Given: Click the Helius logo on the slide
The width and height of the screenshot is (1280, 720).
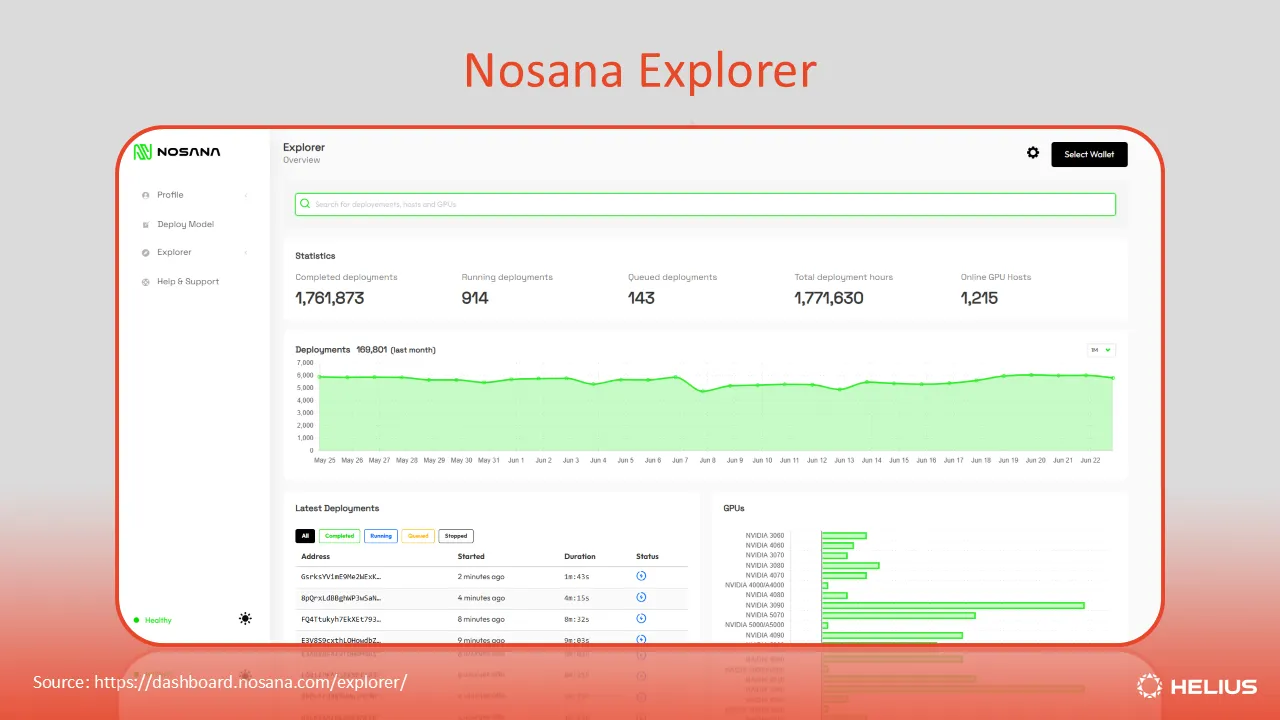Looking at the screenshot, I should point(1197,686).
